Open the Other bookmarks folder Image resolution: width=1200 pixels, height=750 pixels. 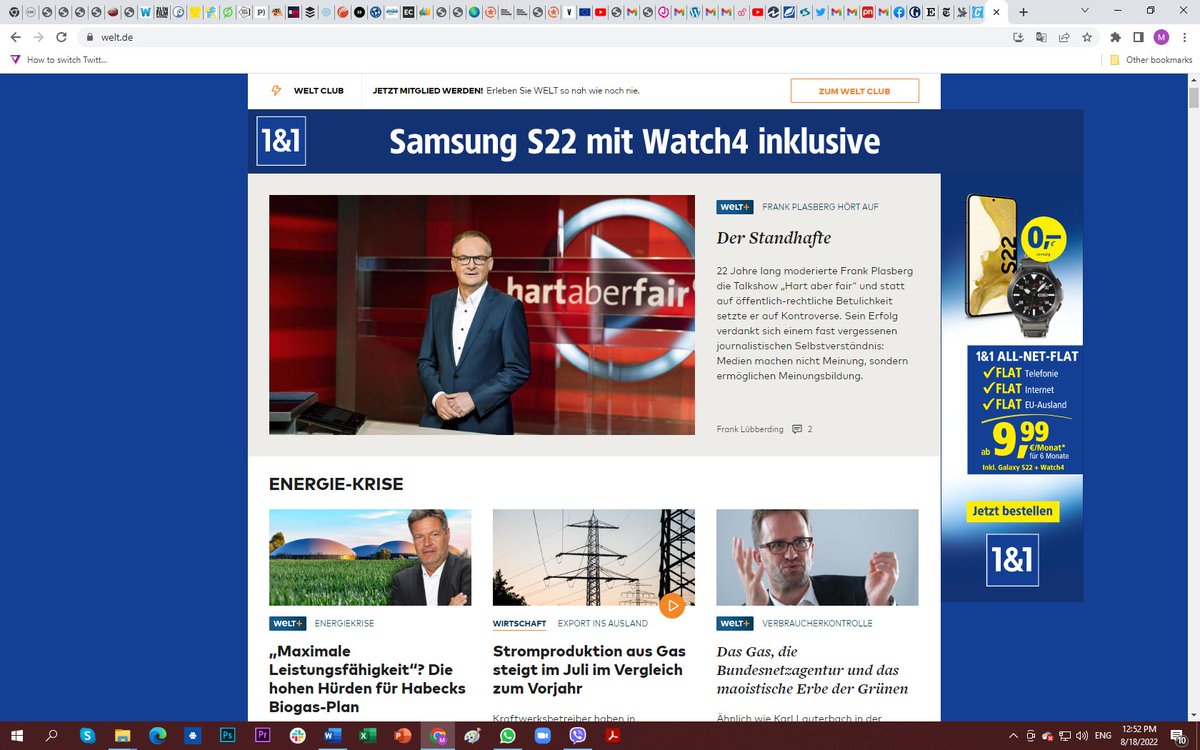pyautogui.click(x=1151, y=60)
